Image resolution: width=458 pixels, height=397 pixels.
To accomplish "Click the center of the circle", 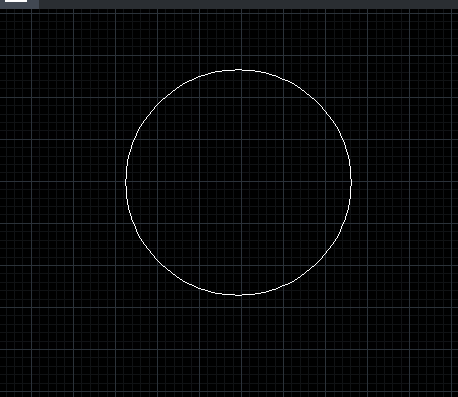I will (x=239, y=182).
